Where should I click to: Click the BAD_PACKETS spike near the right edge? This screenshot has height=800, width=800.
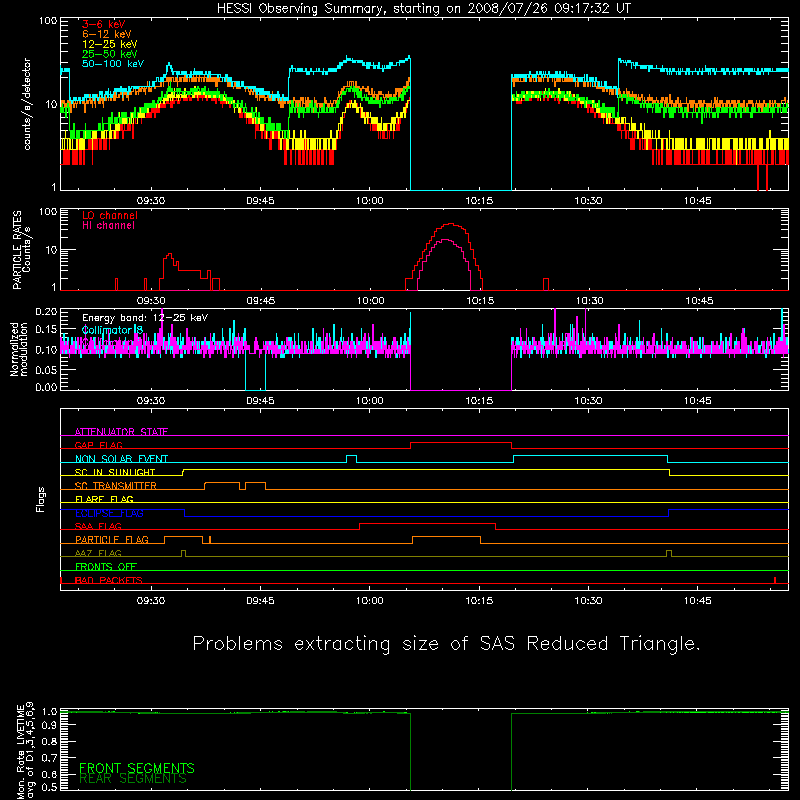tap(775, 580)
